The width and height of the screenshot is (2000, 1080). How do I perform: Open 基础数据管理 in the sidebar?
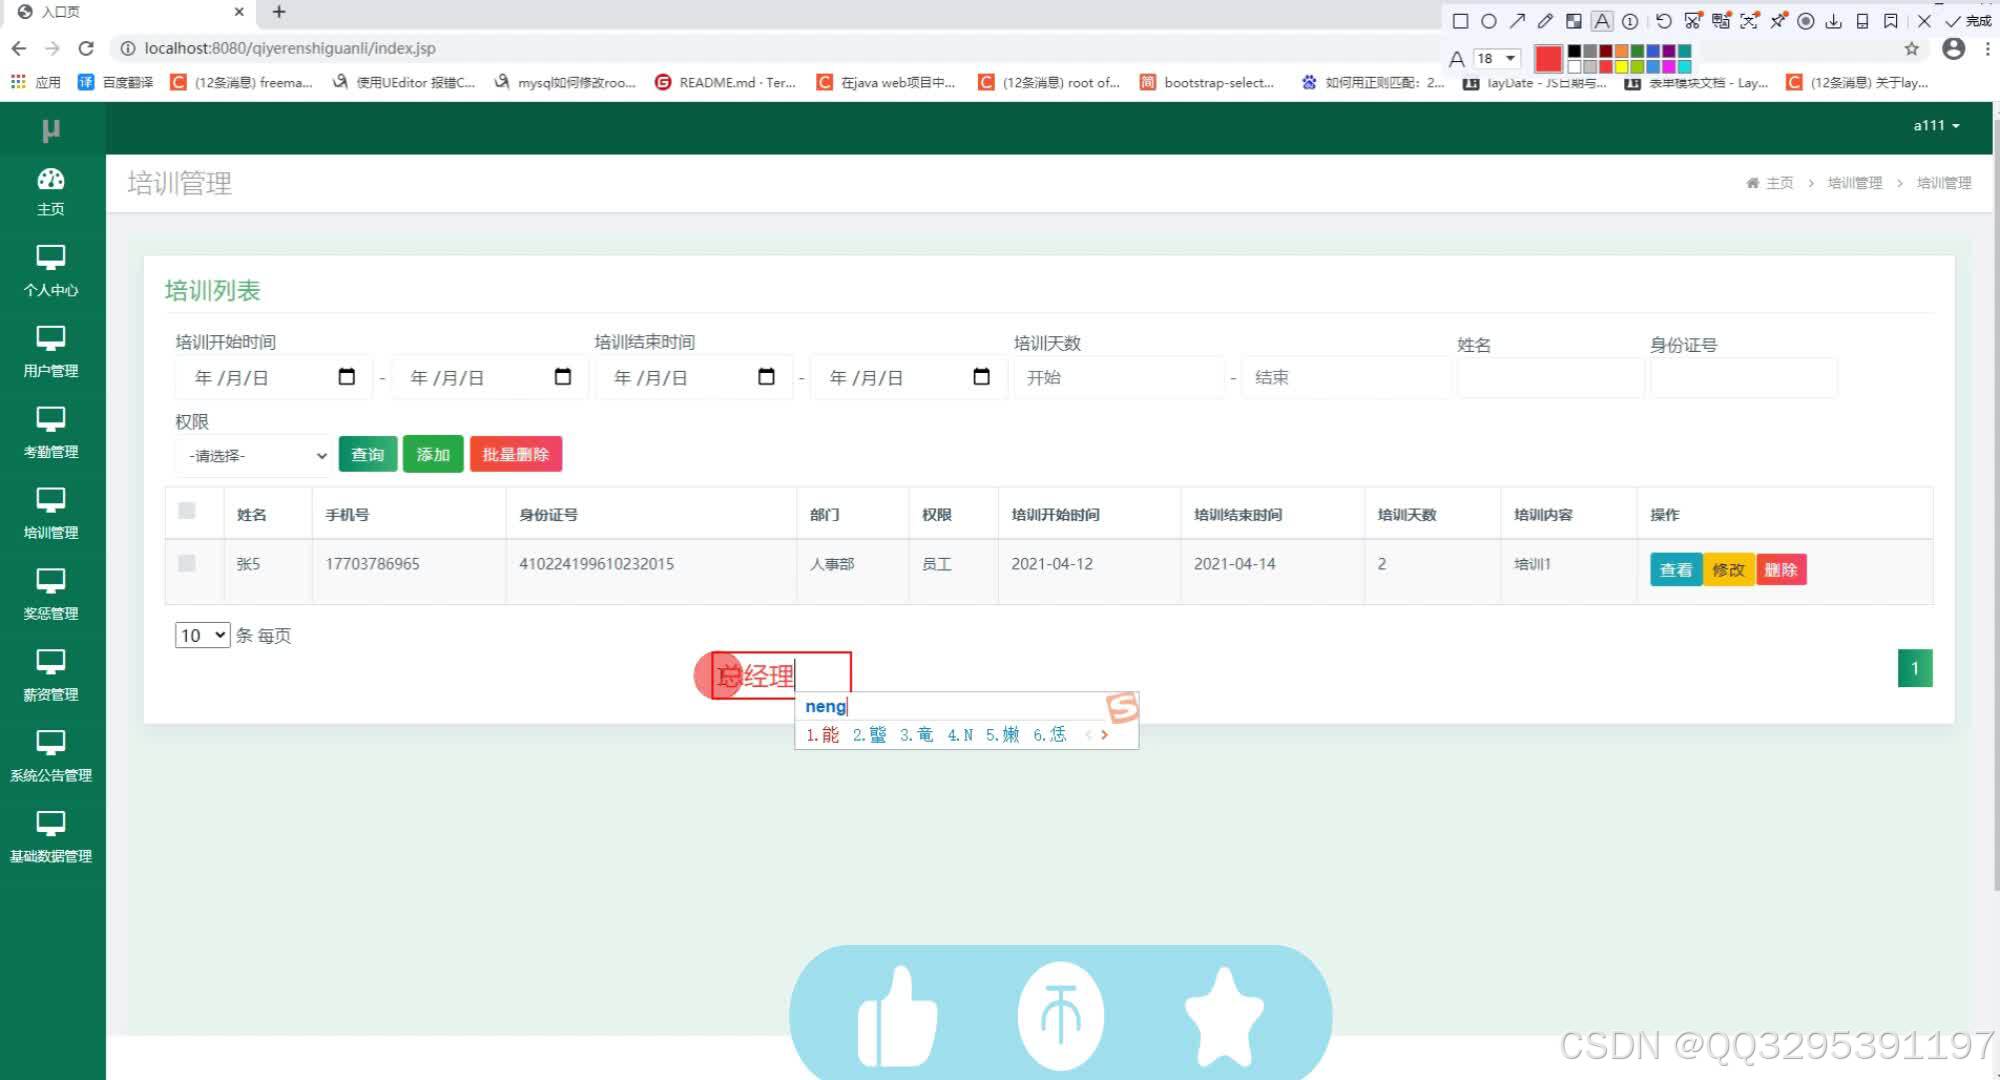pyautogui.click(x=51, y=839)
